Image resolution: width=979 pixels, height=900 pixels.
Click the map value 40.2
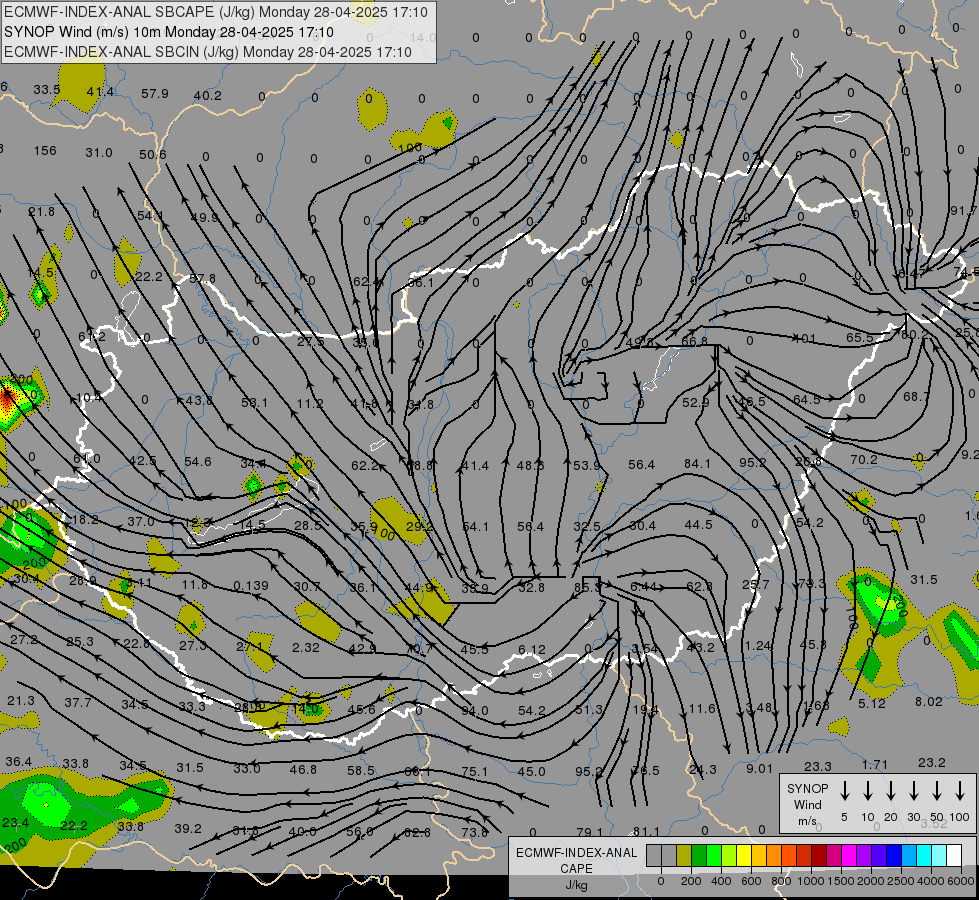point(207,96)
